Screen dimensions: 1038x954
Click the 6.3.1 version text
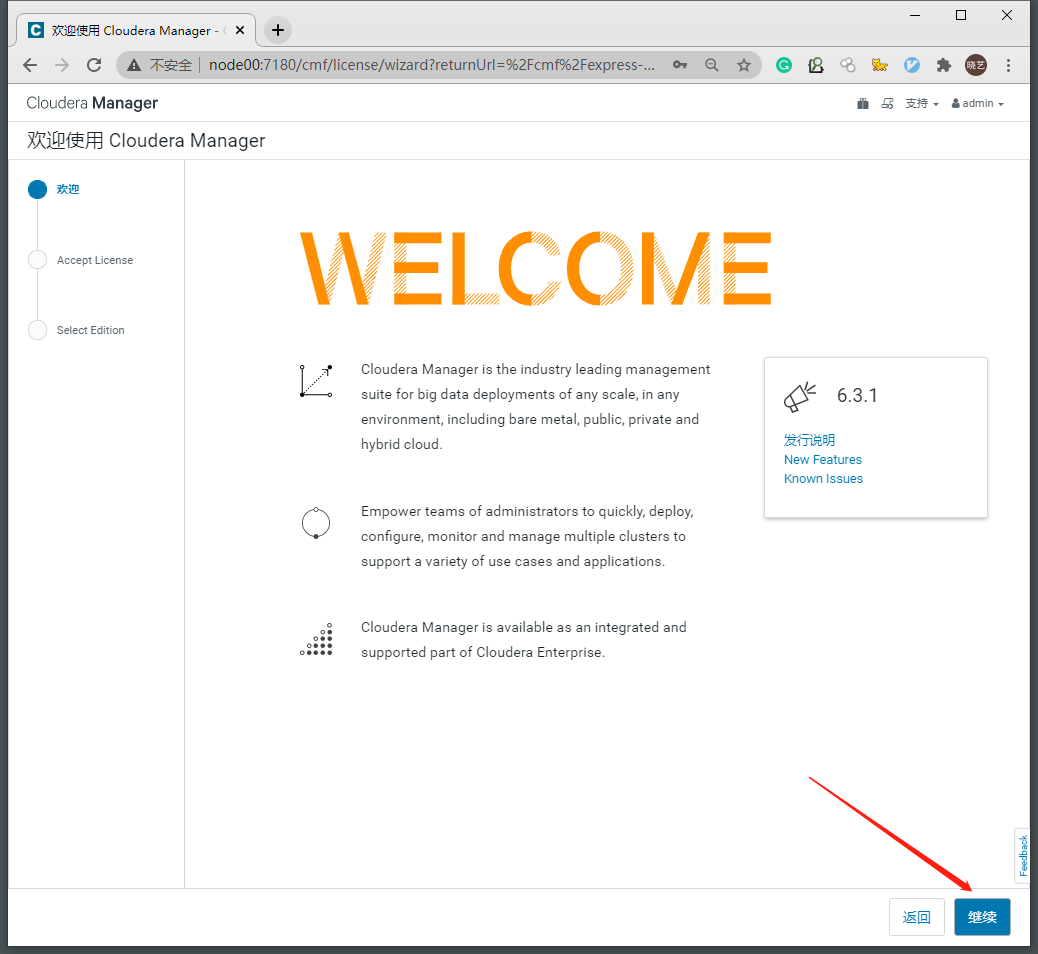[x=857, y=395]
